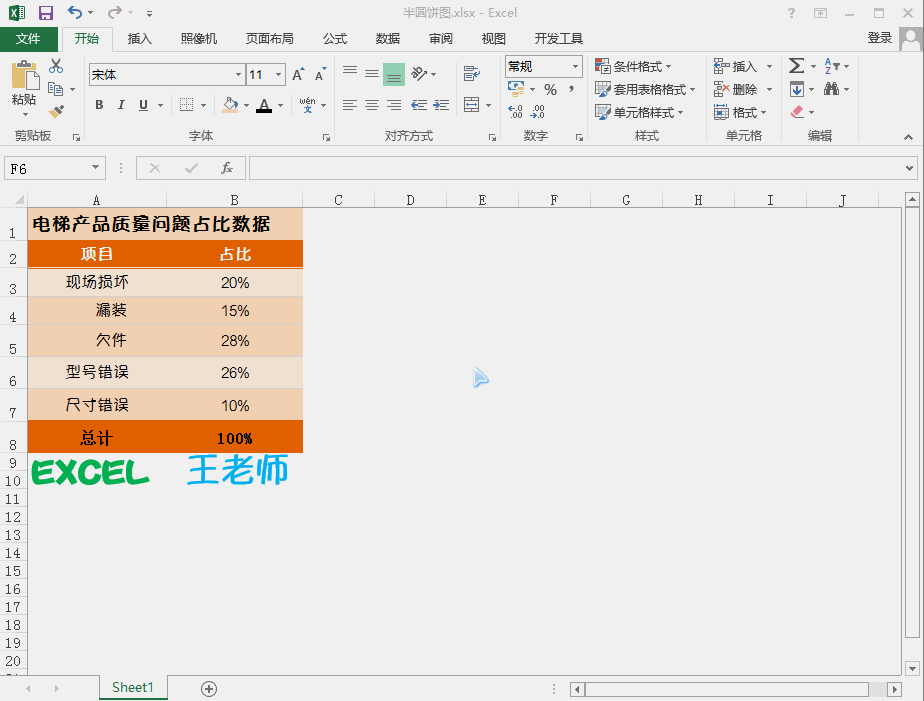This screenshot has height=701, width=924.
Task: Decrease indent
Action: click(x=419, y=105)
